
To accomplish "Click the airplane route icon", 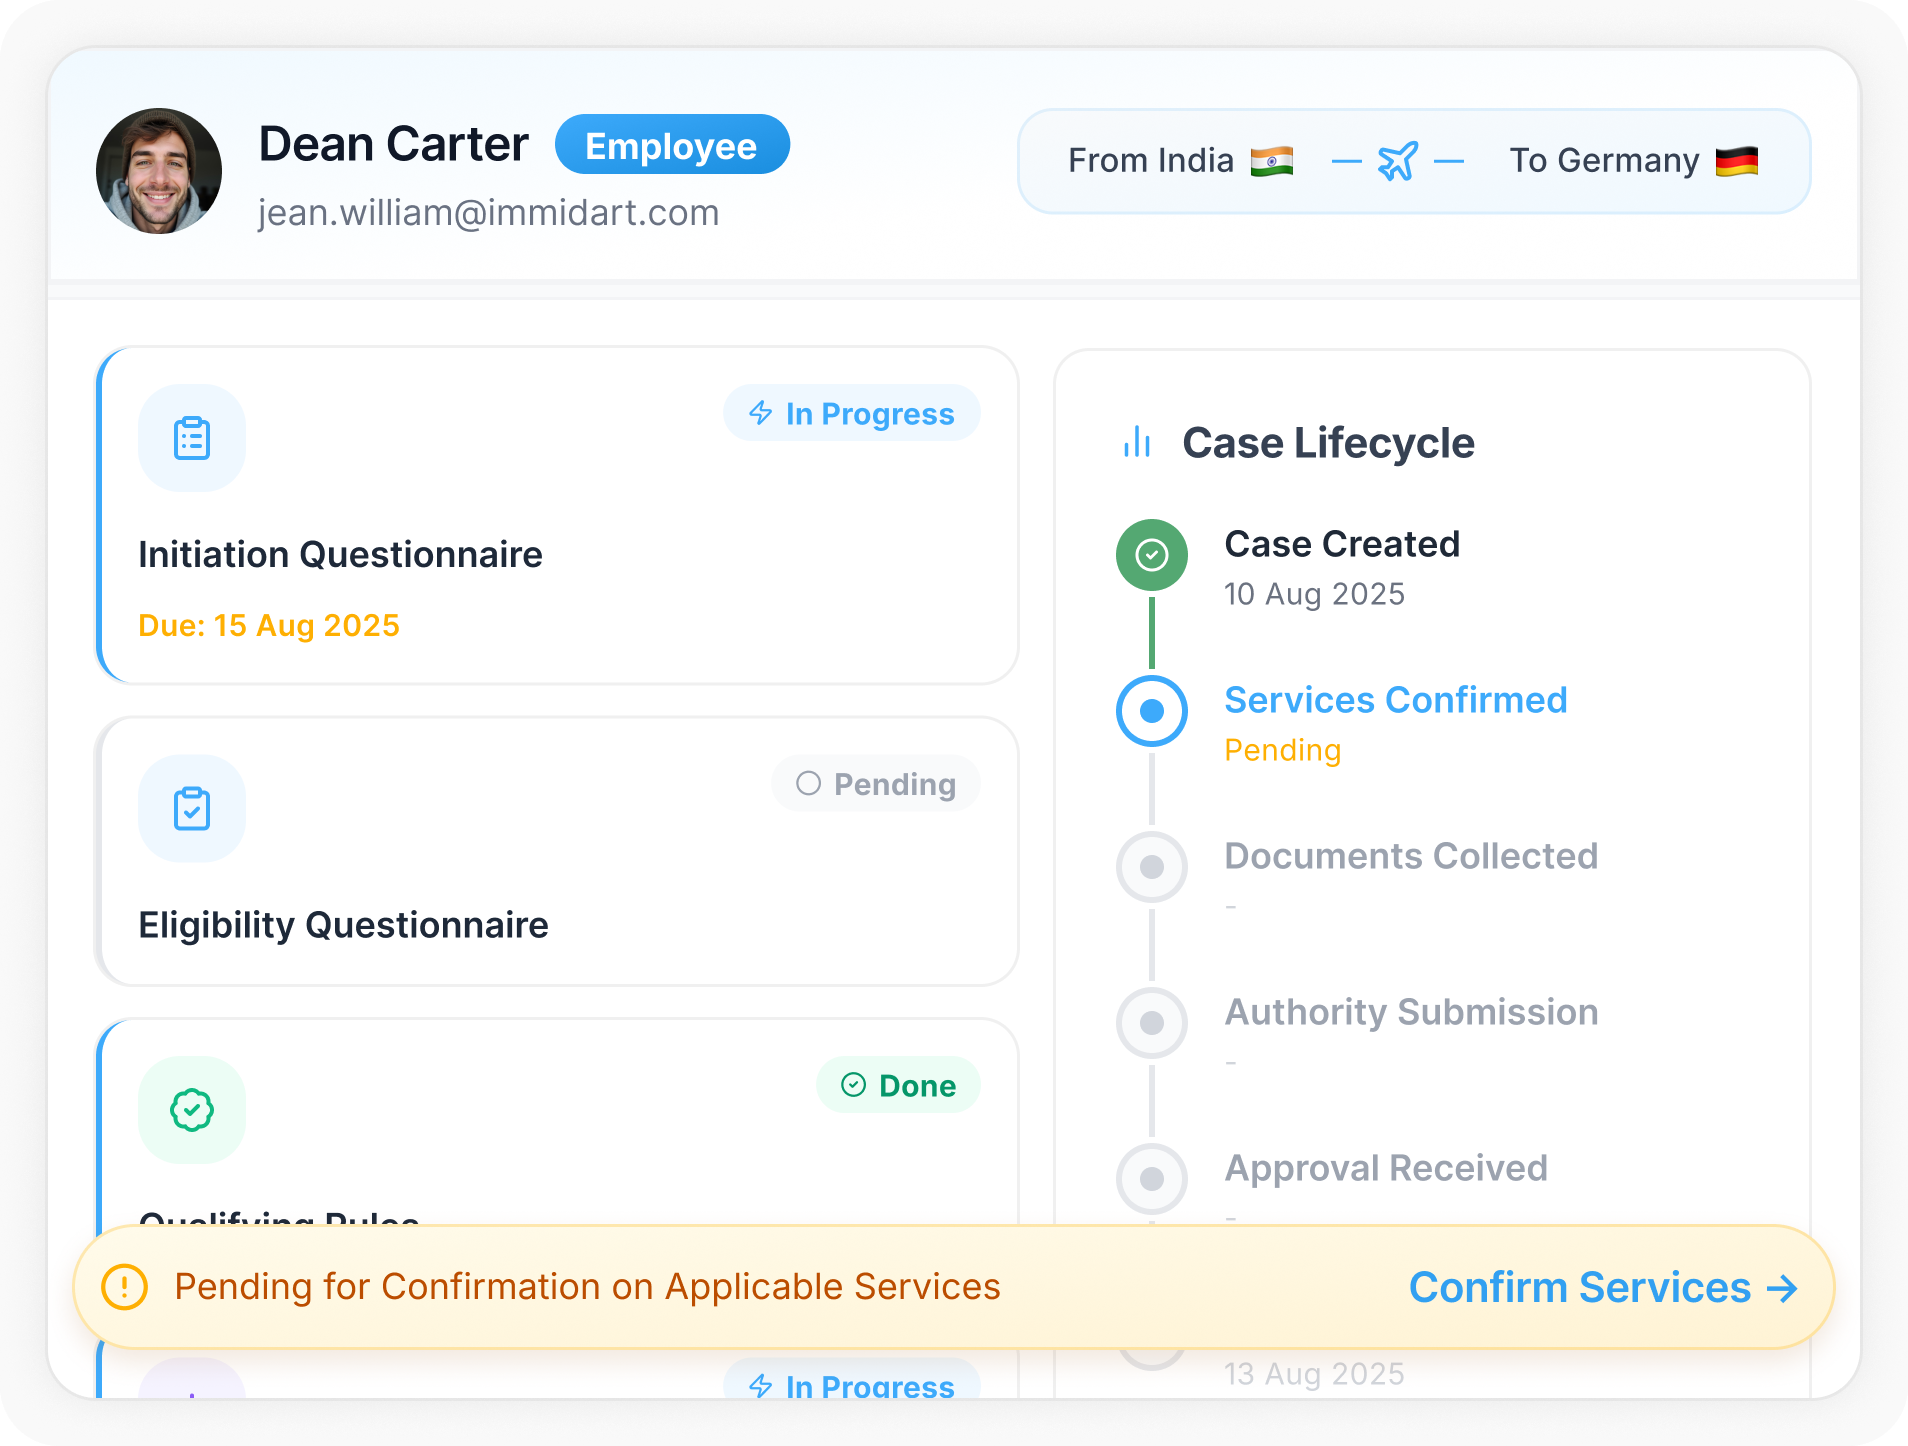I will pos(1398,161).
